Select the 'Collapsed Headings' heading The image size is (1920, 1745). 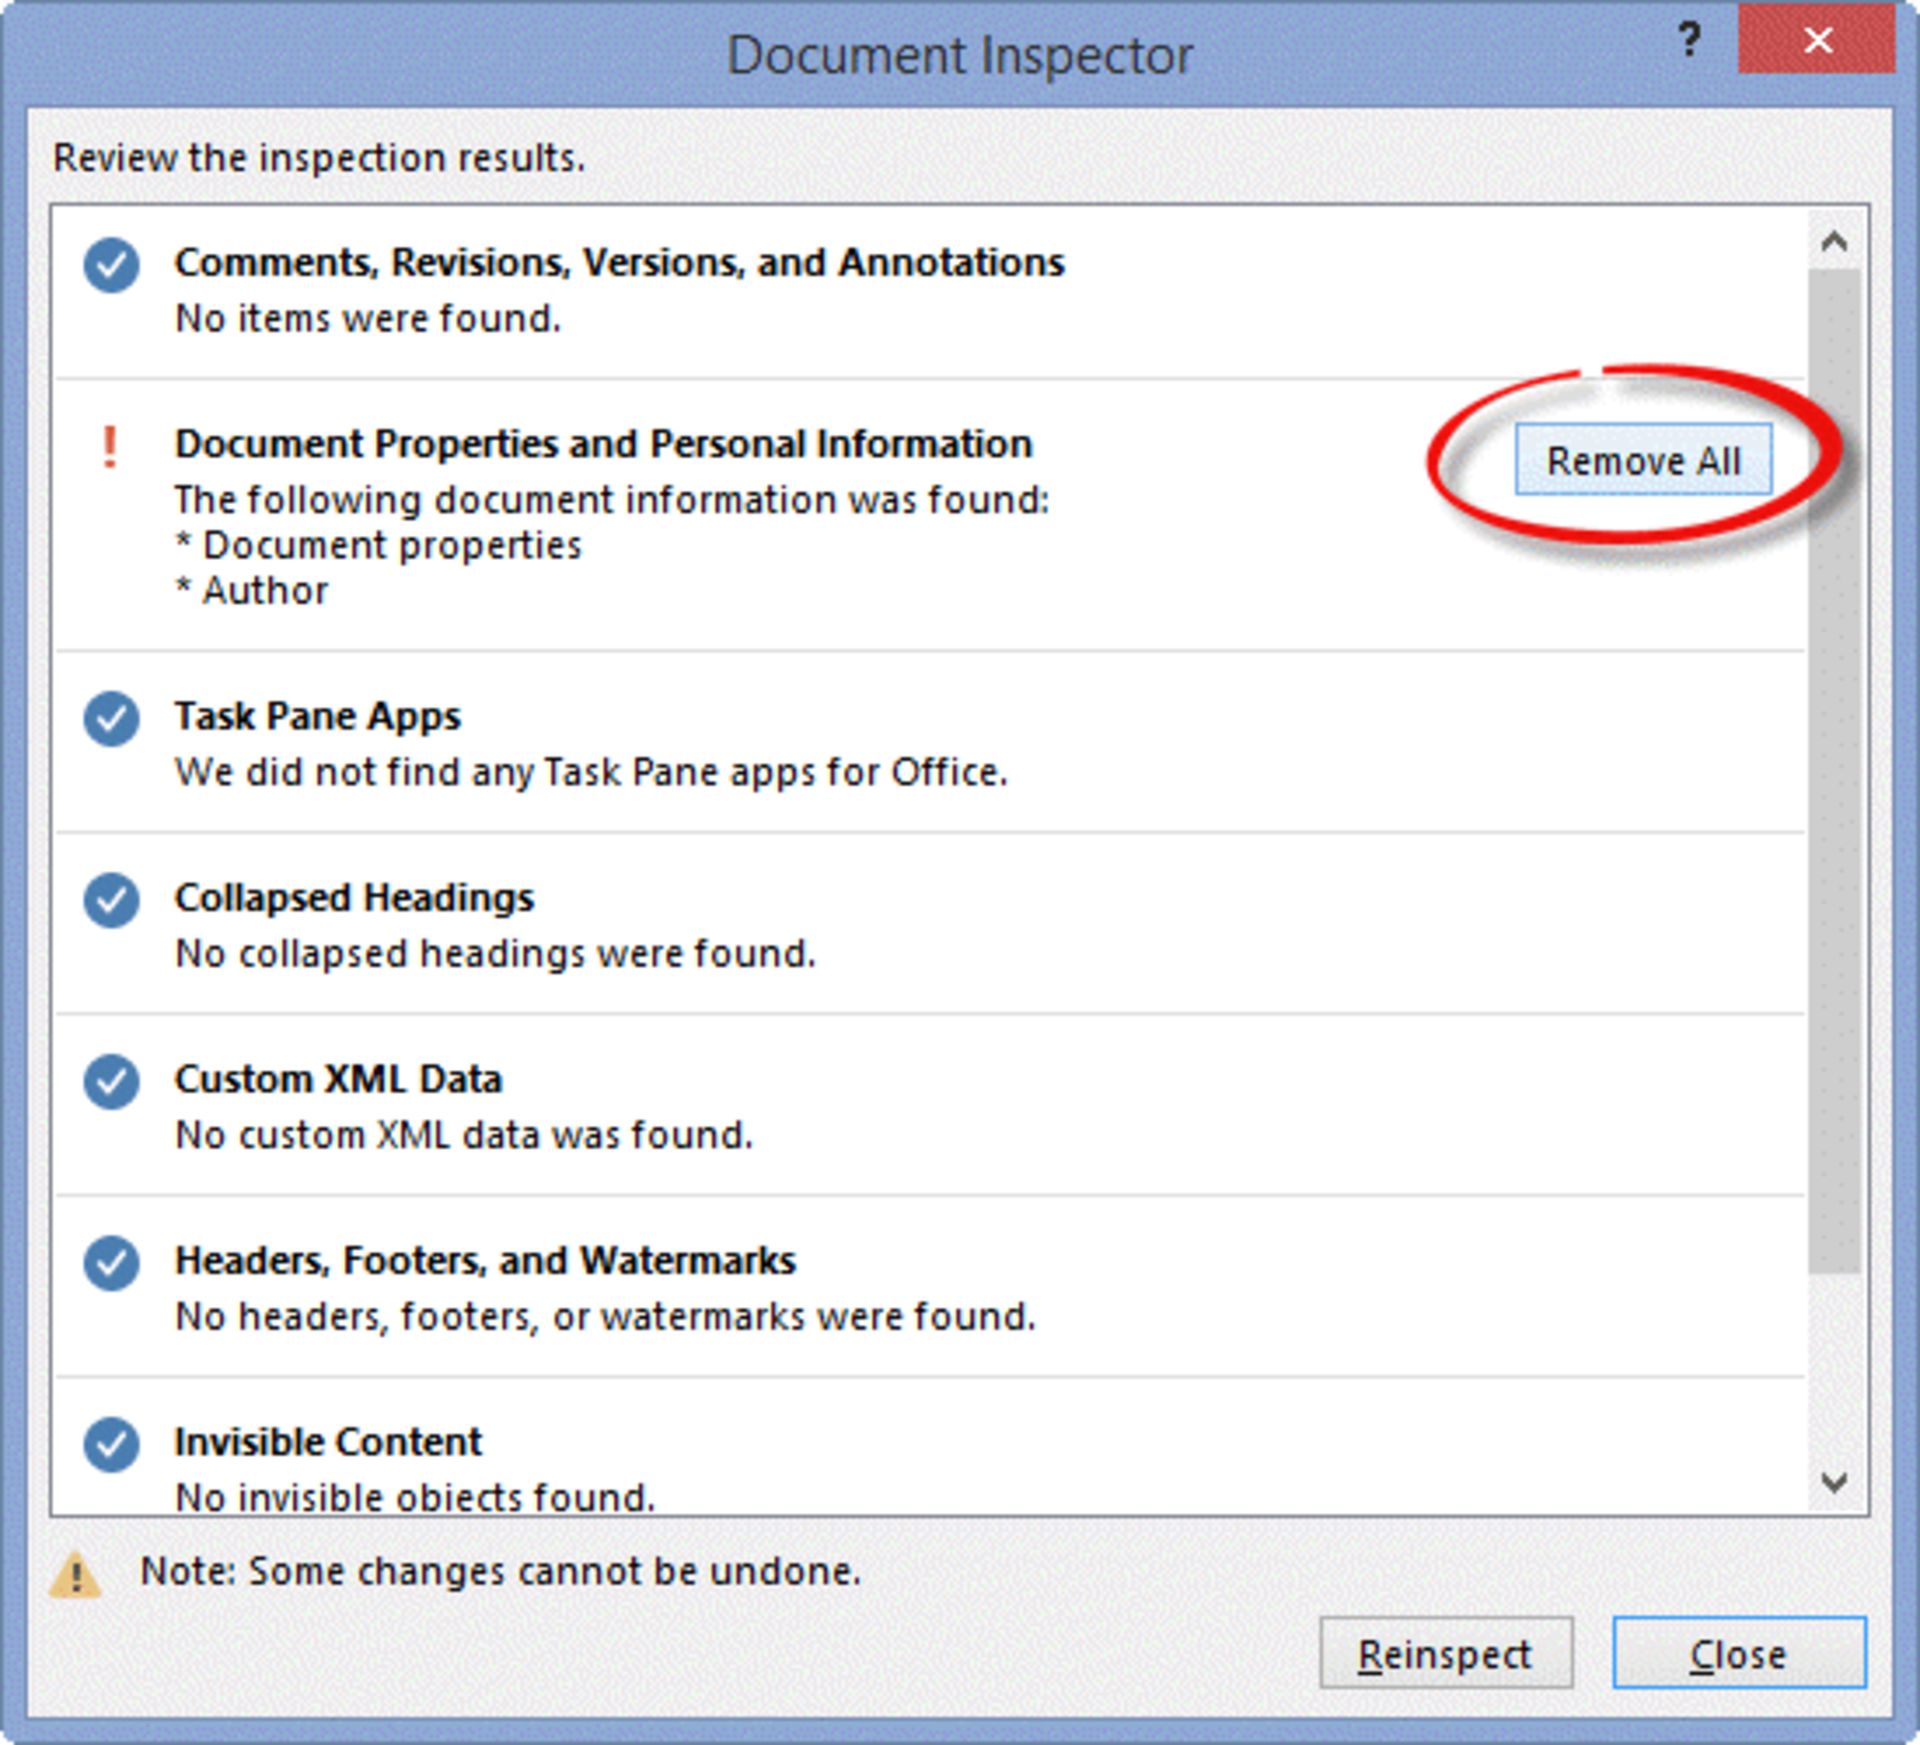click(x=355, y=898)
